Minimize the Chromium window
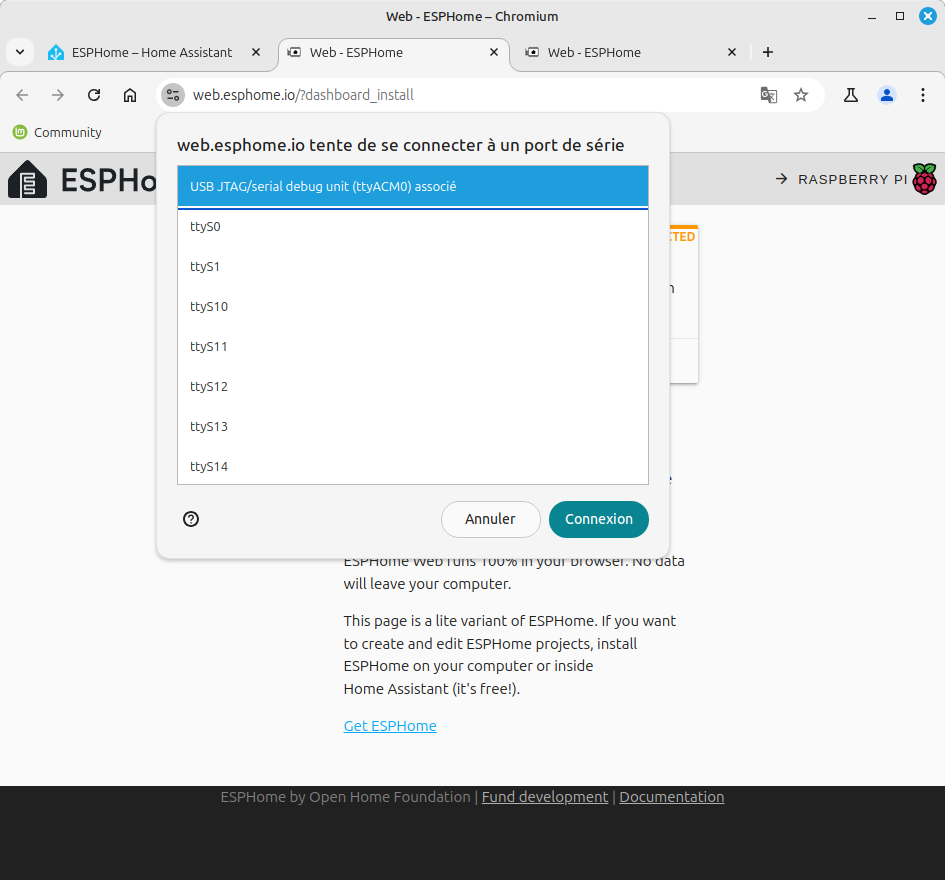Screen dimensions: 945x880 pyautogui.click(x=872, y=17)
